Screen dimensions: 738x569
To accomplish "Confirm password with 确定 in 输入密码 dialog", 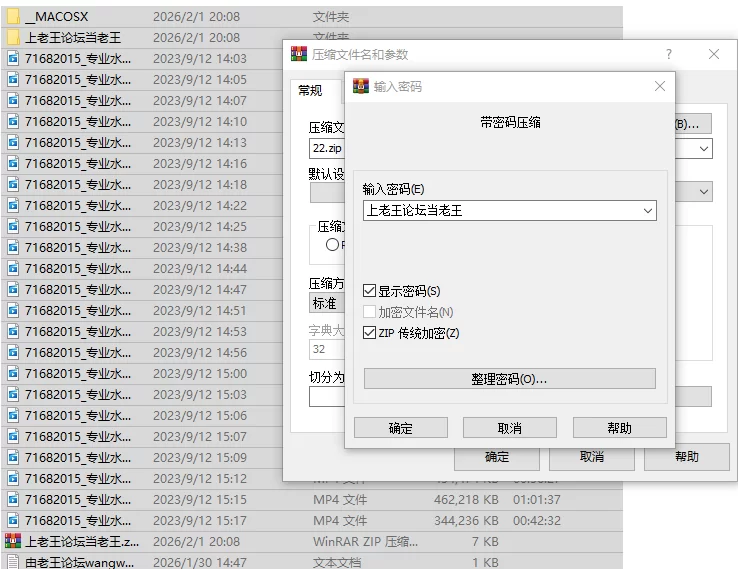I will pyautogui.click(x=401, y=428).
